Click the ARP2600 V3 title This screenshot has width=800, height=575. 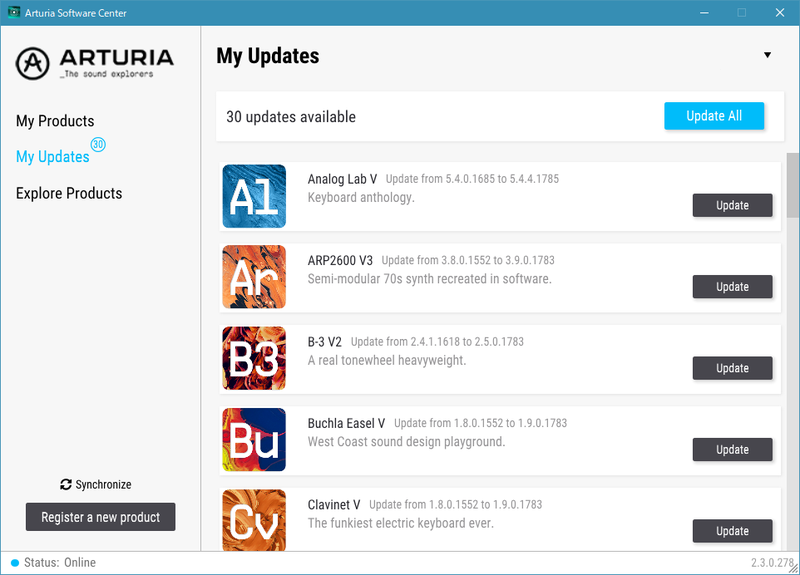(340, 260)
